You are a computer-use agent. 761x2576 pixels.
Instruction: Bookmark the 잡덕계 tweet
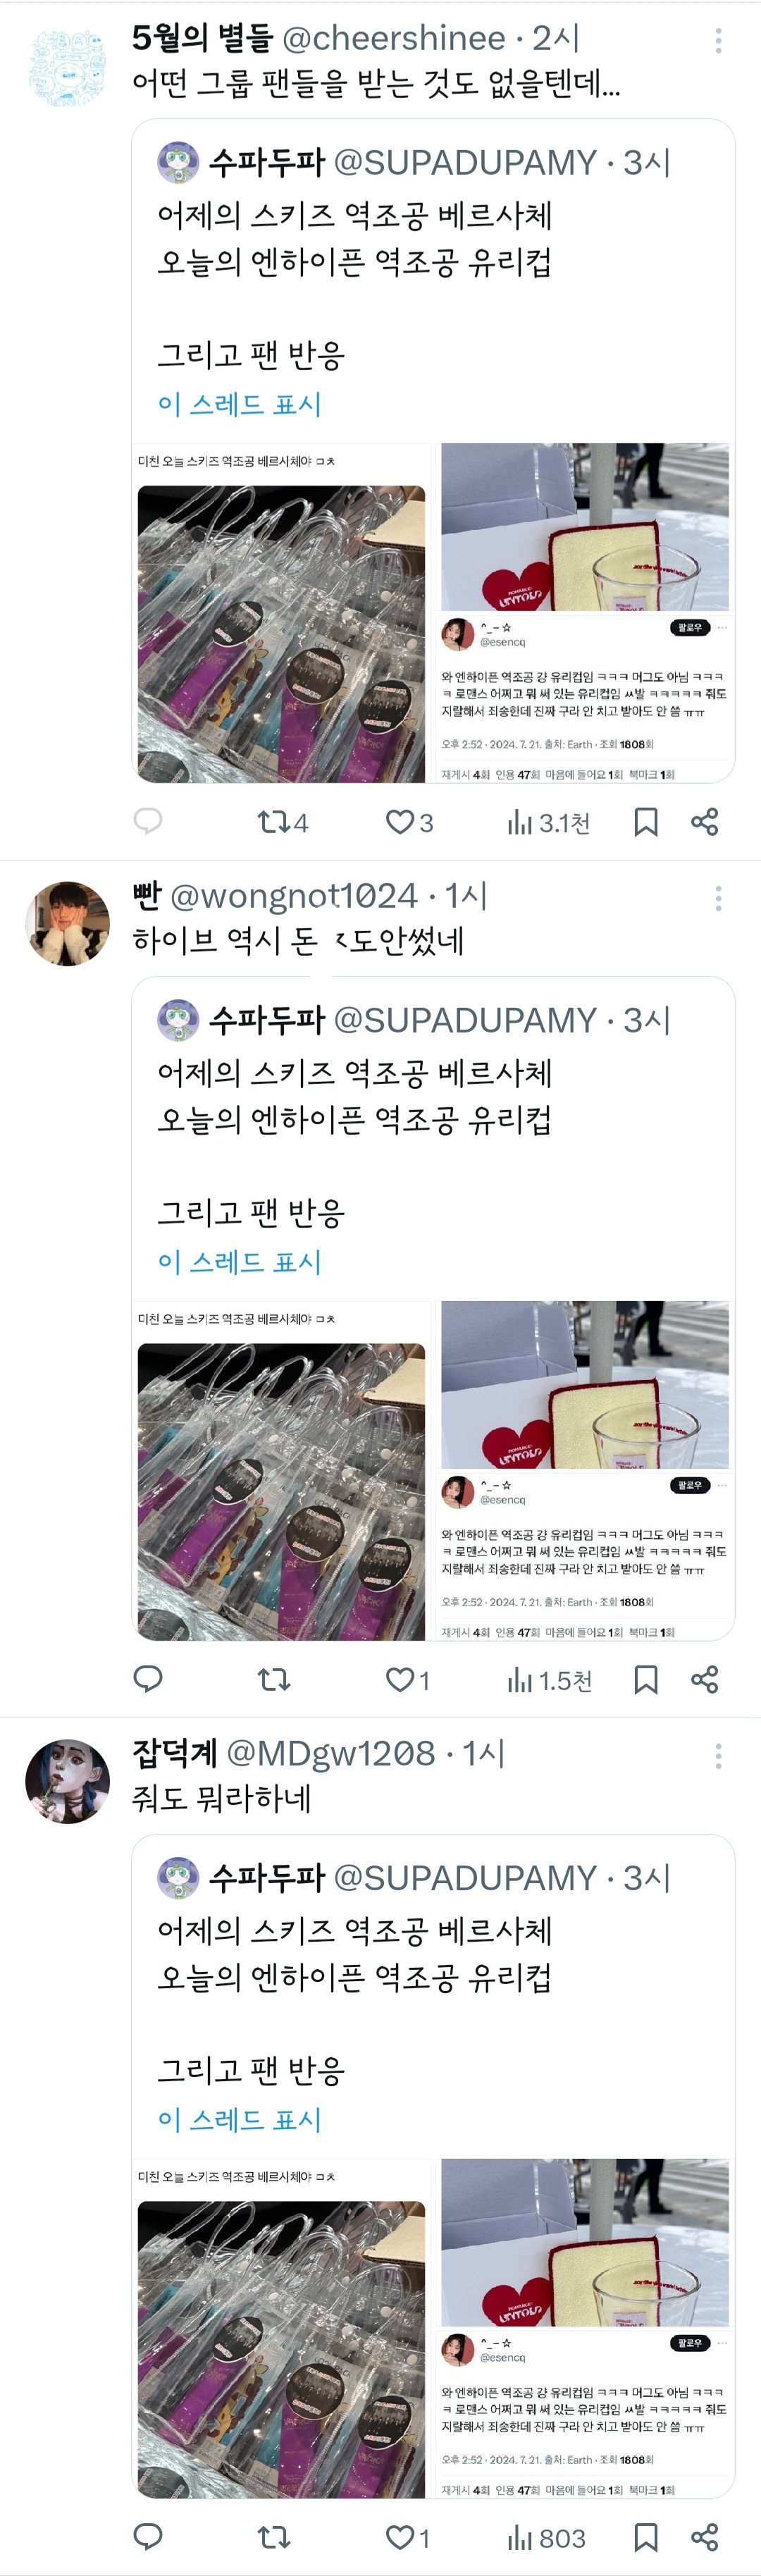(646, 2537)
